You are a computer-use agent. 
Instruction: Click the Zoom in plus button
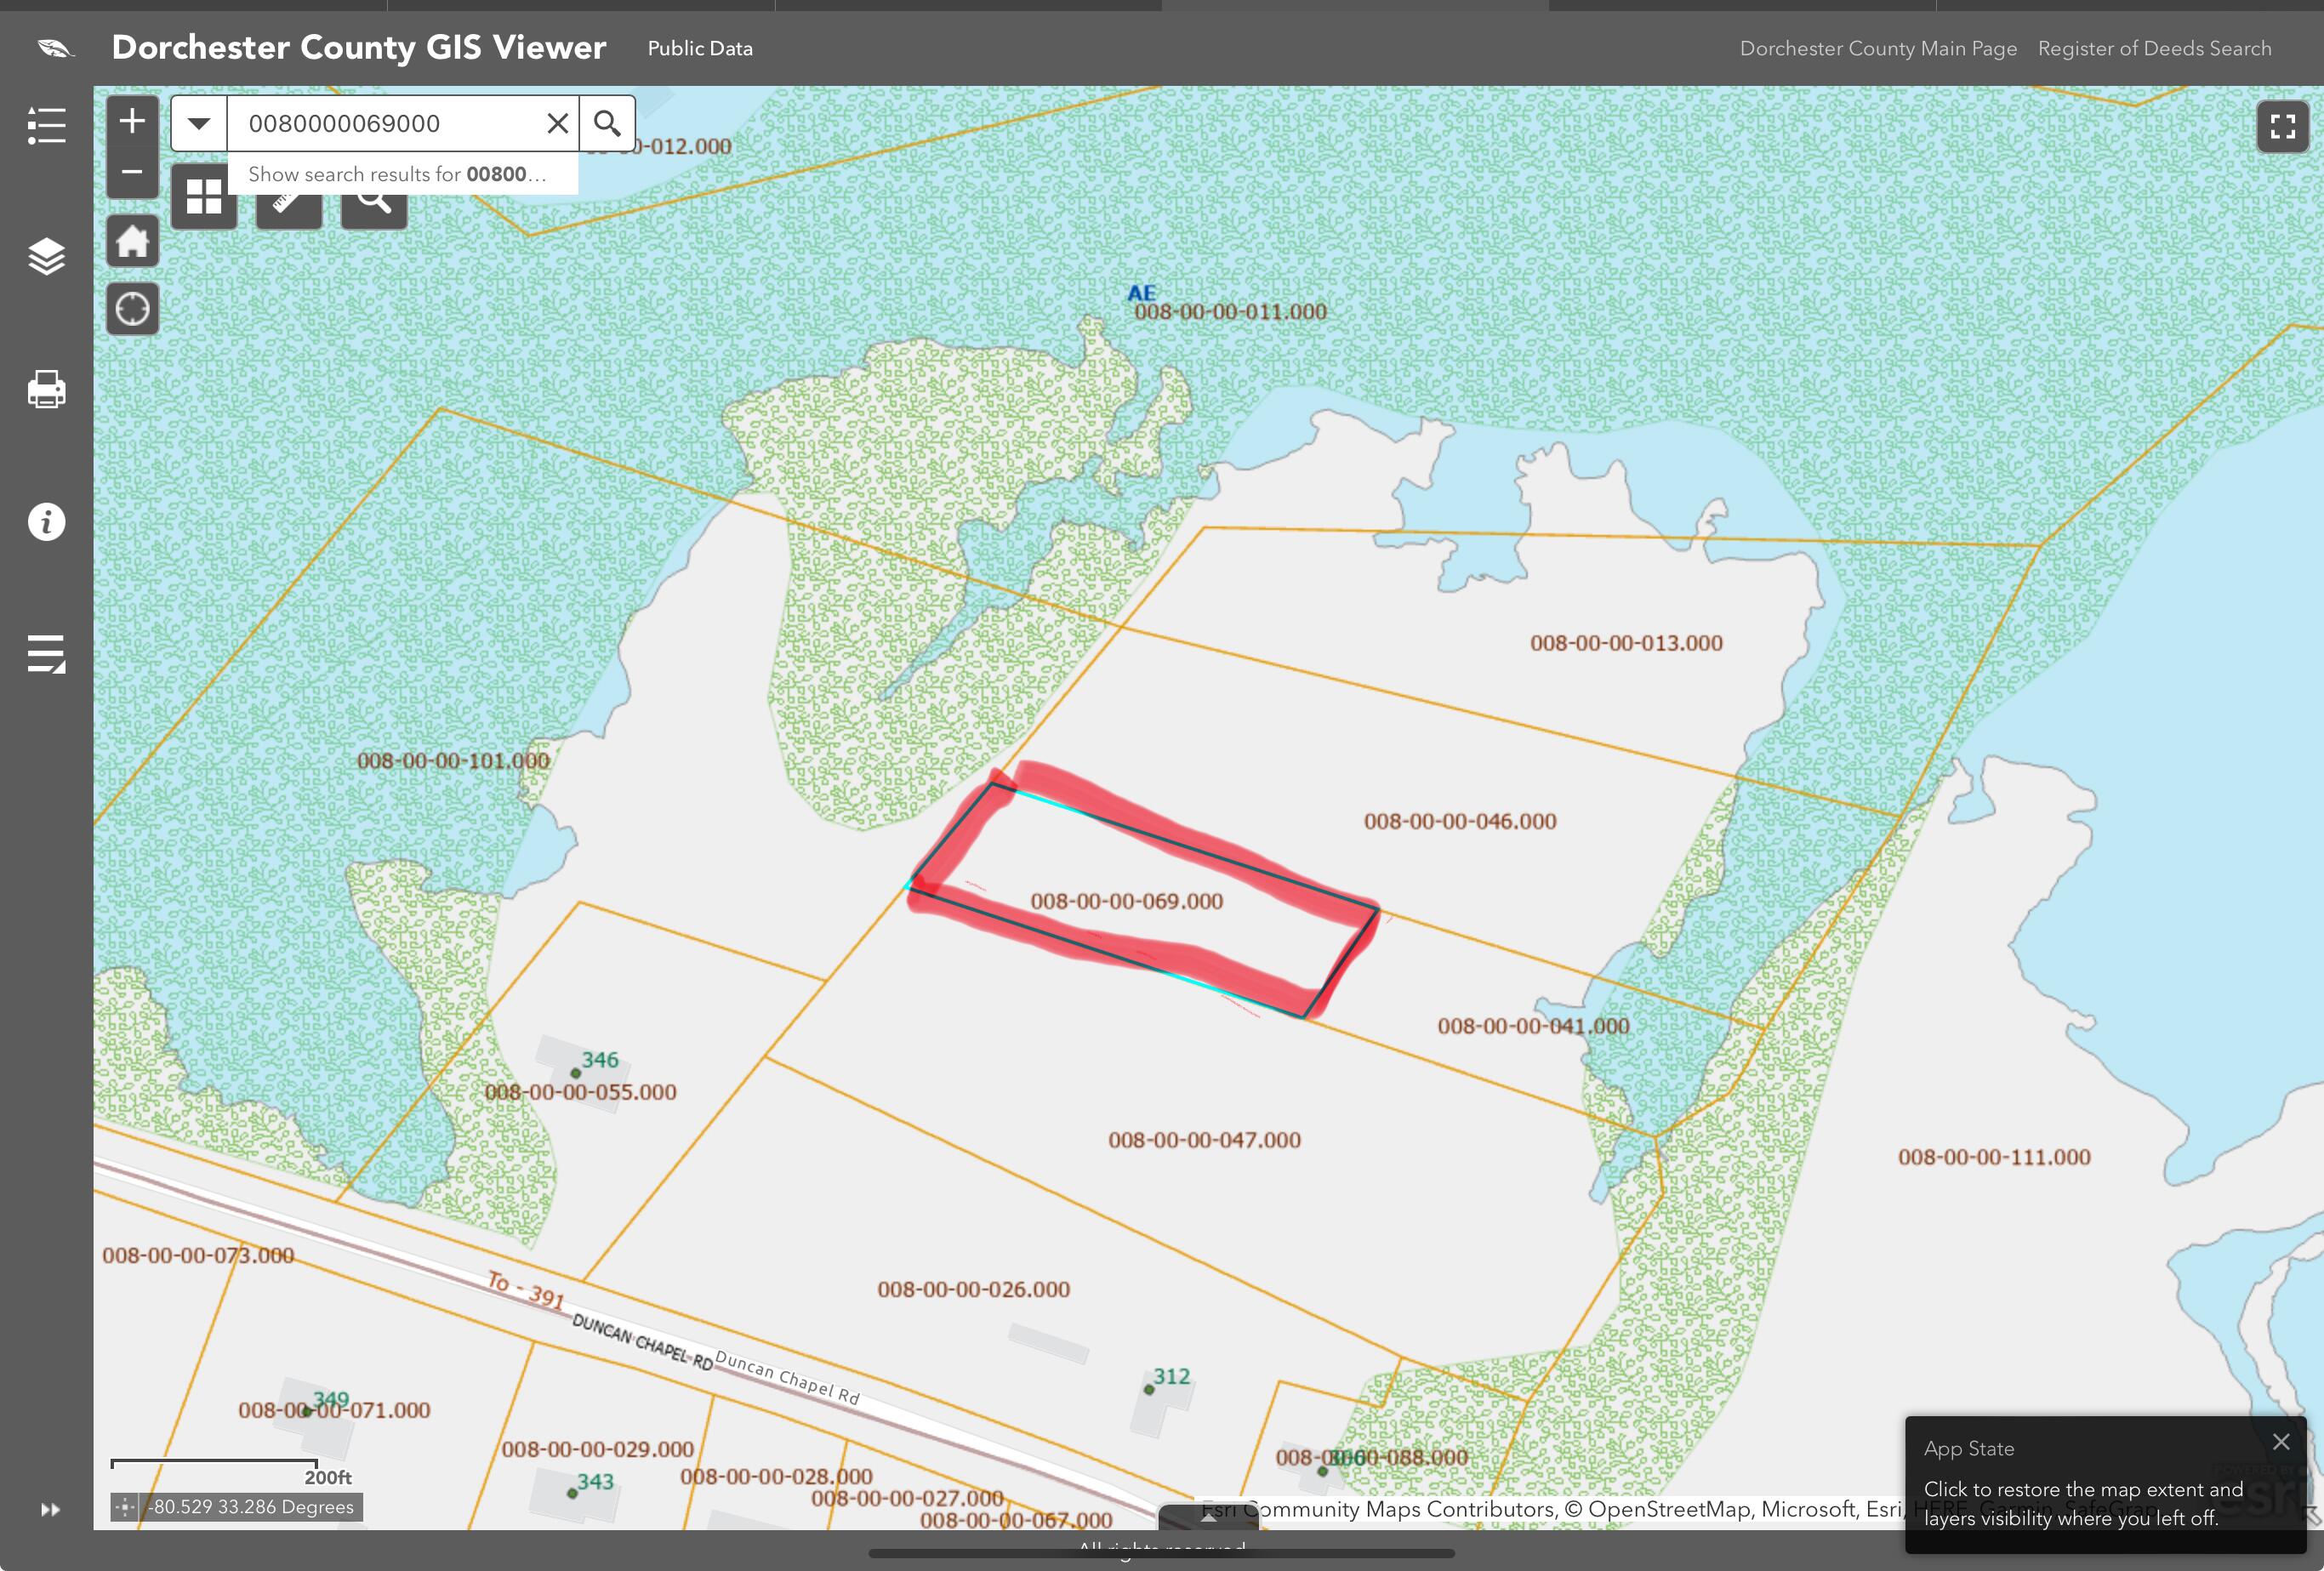tap(132, 122)
